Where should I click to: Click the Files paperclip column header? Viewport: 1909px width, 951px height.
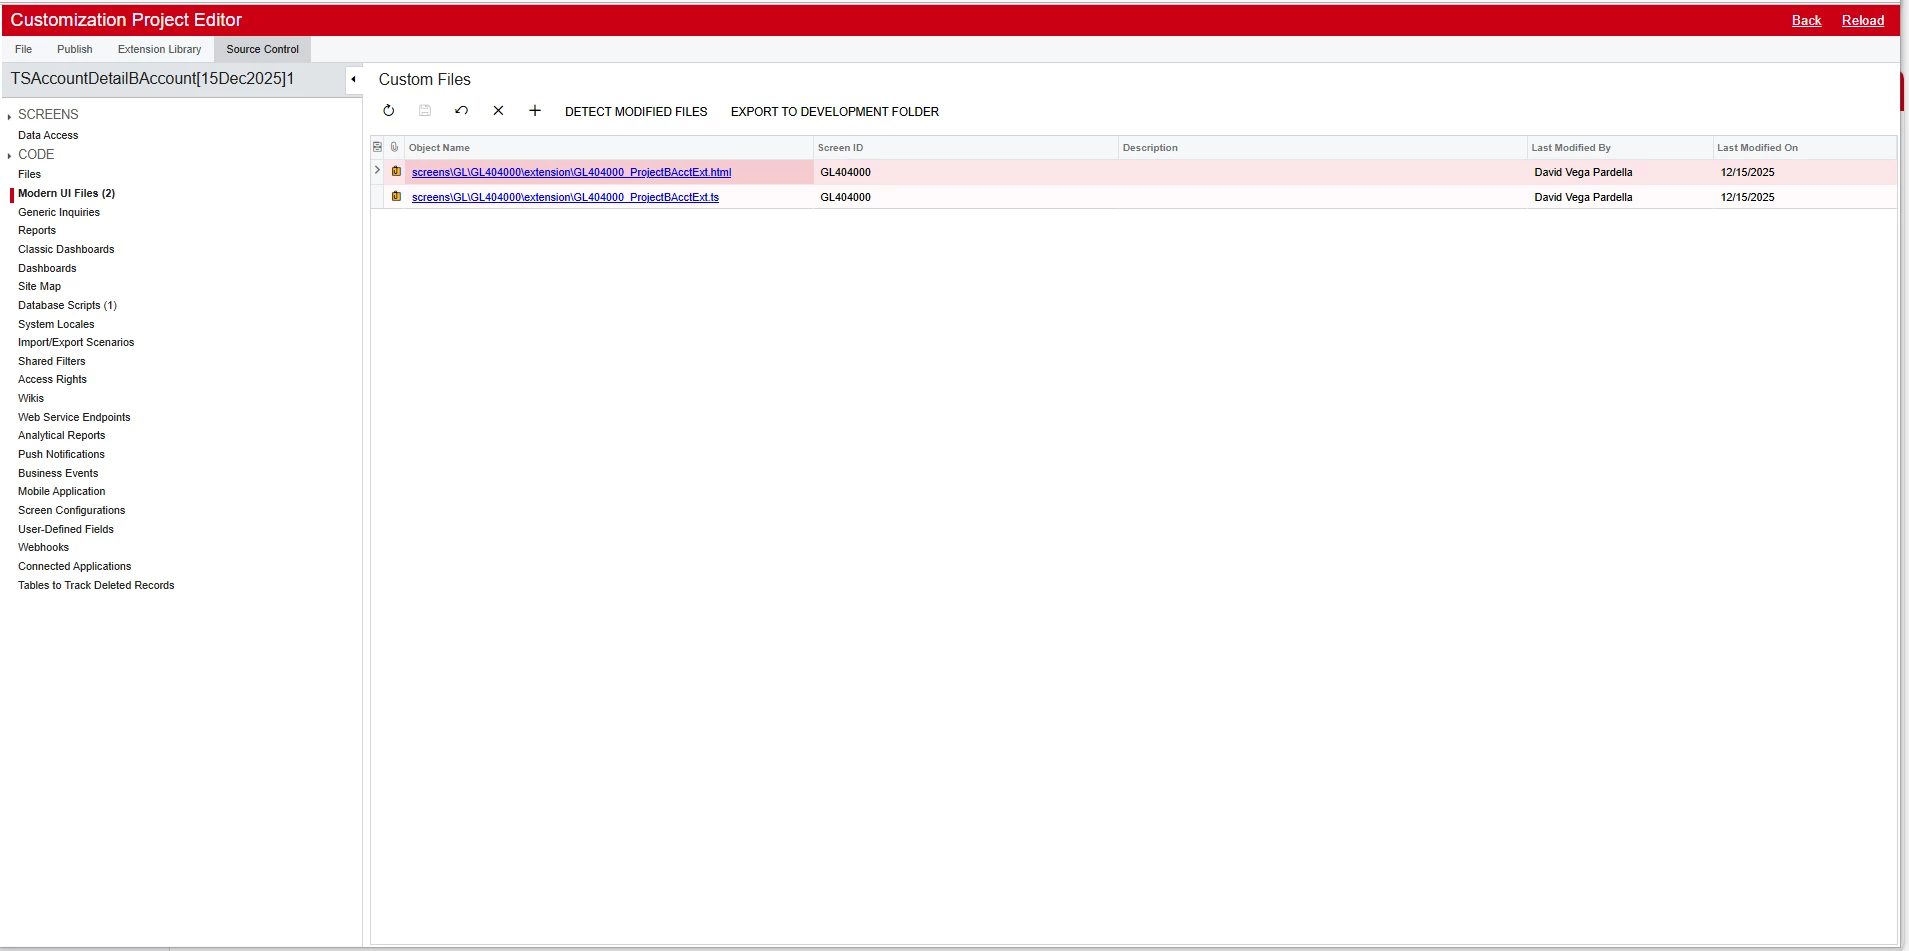394,147
